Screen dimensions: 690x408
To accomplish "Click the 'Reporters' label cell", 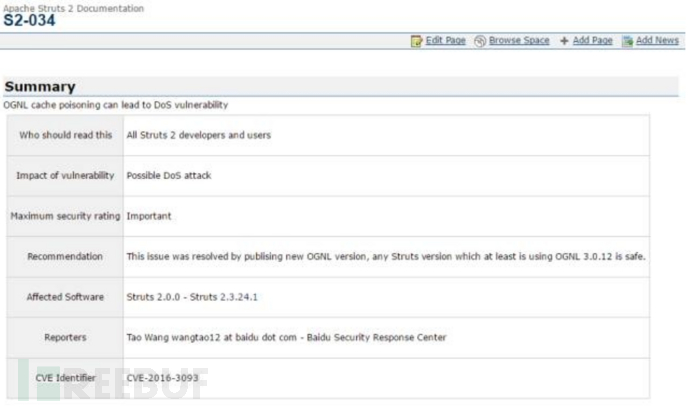I will click(x=65, y=338).
